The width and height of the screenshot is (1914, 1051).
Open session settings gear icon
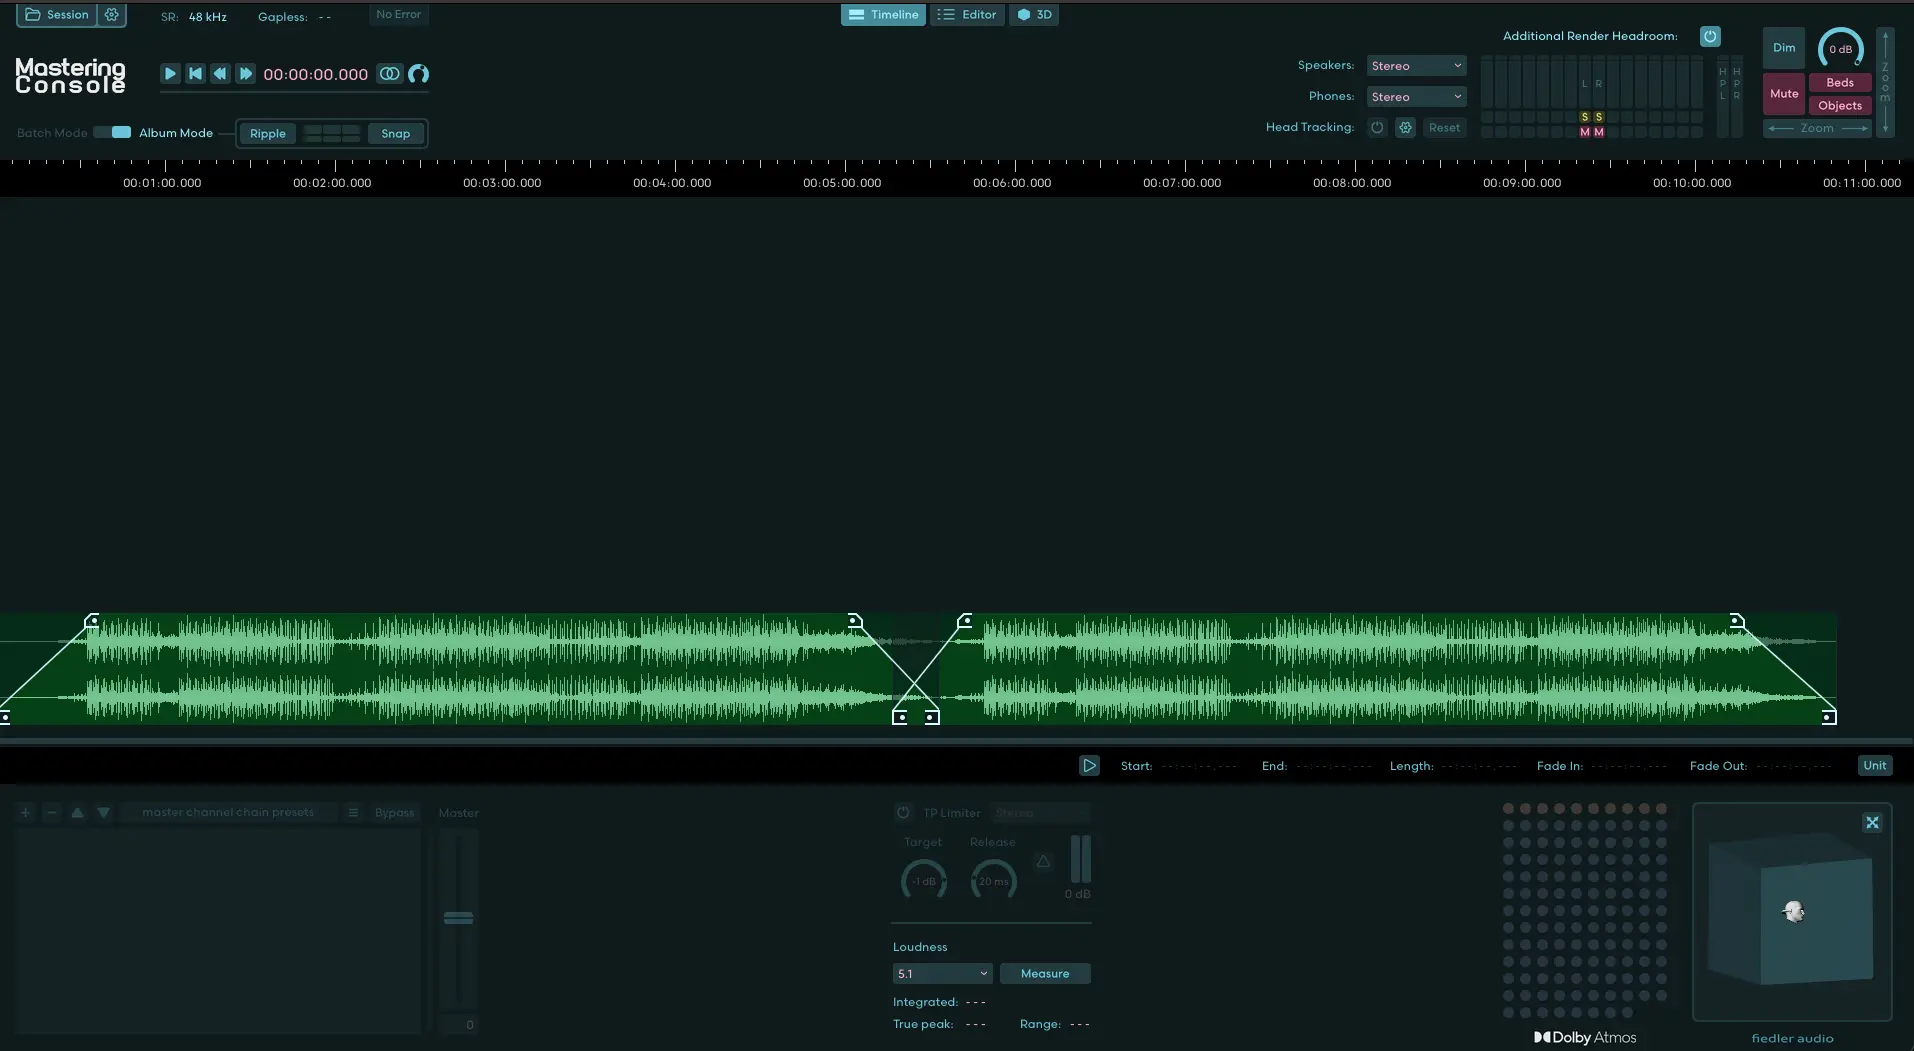coord(112,15)
